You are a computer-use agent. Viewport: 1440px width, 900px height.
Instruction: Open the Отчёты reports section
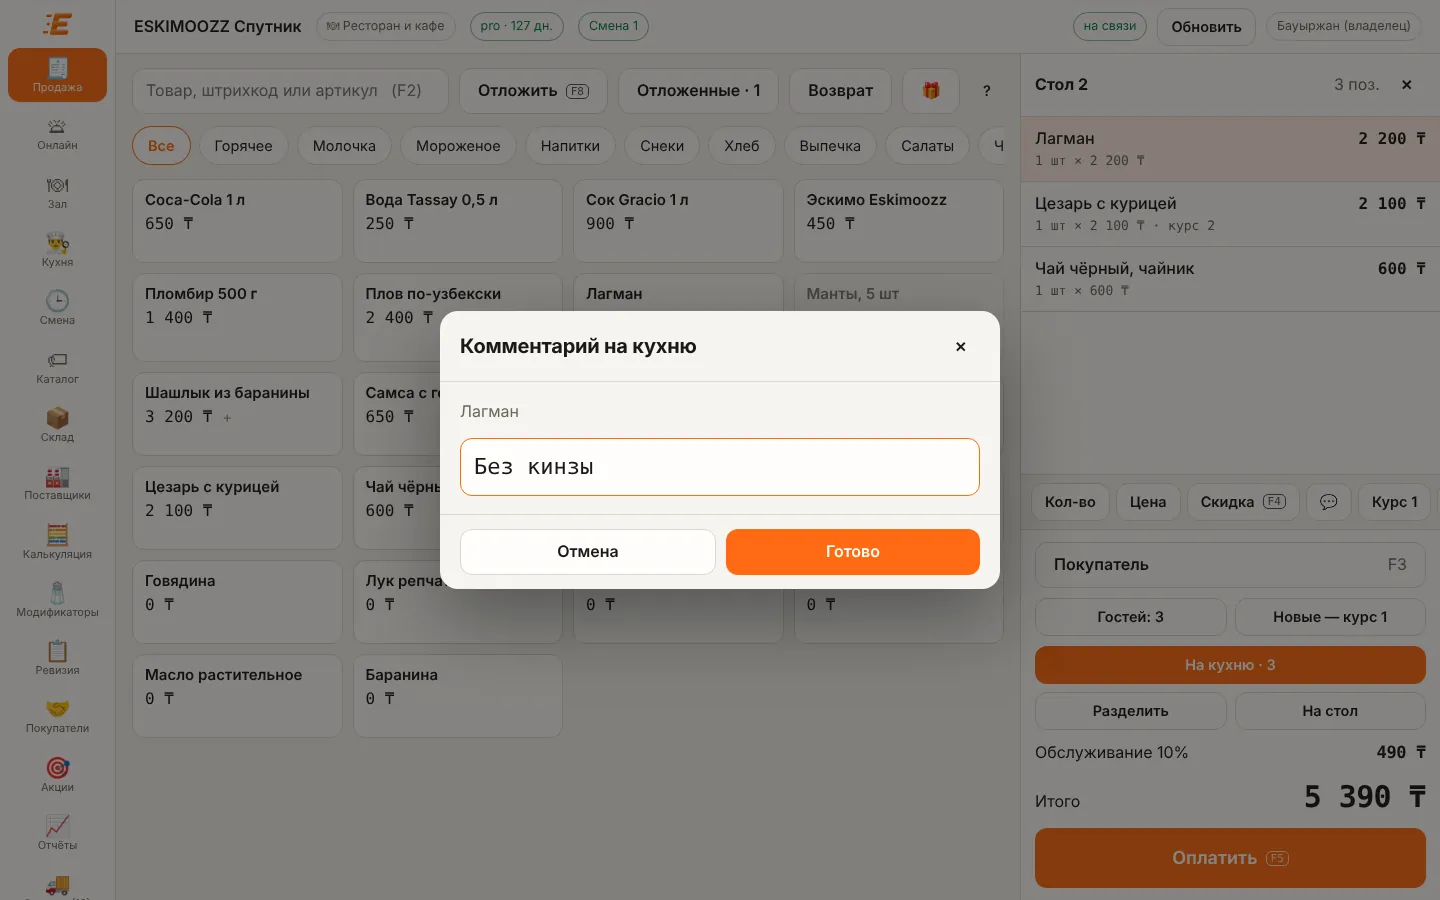57,834
